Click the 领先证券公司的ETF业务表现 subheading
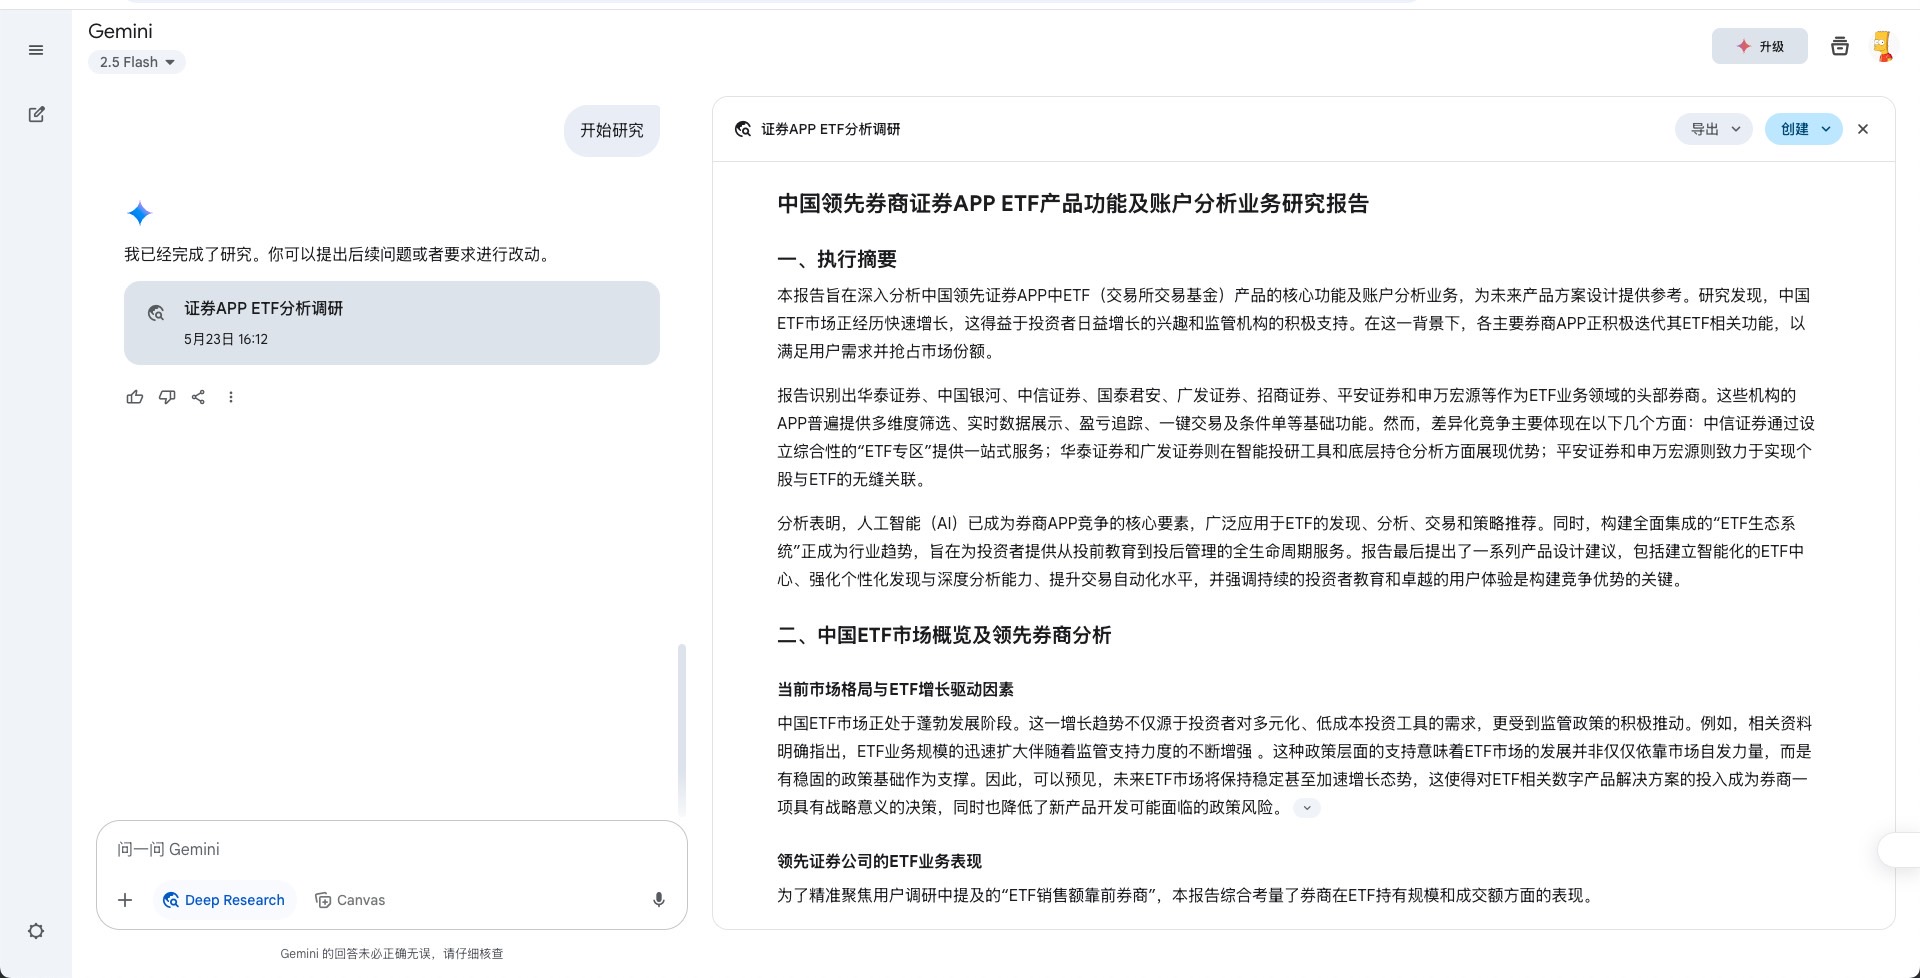Screen dimensions: 1920x978 879,862
